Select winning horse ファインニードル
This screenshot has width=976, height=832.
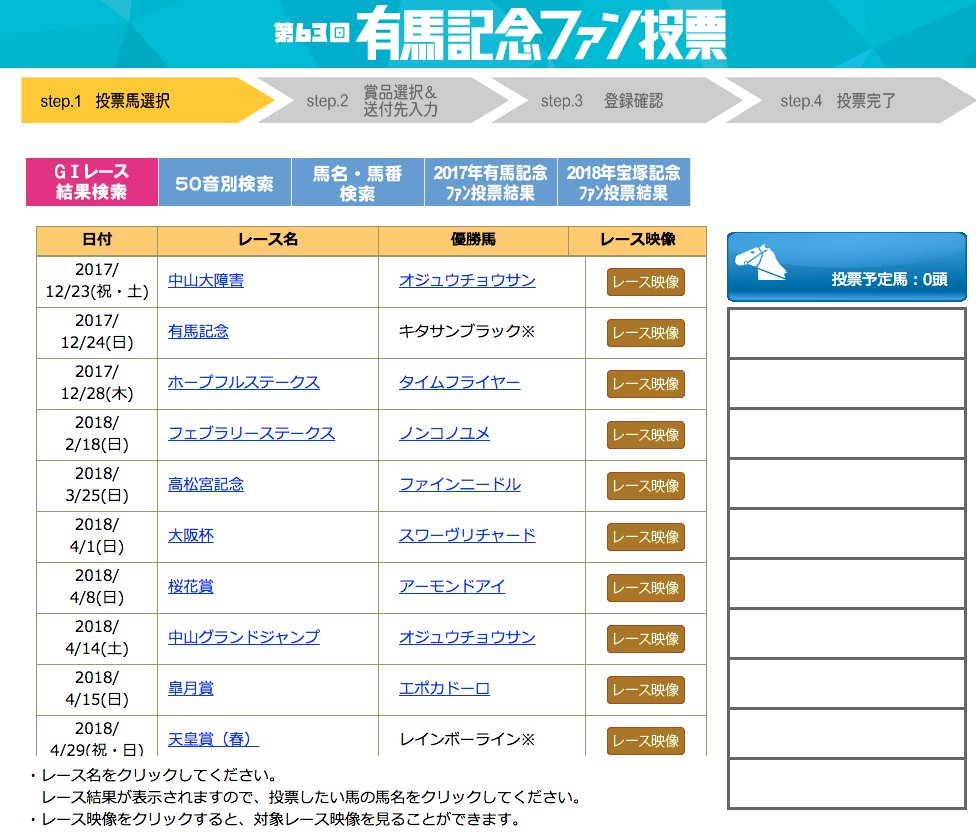[460, 485]
